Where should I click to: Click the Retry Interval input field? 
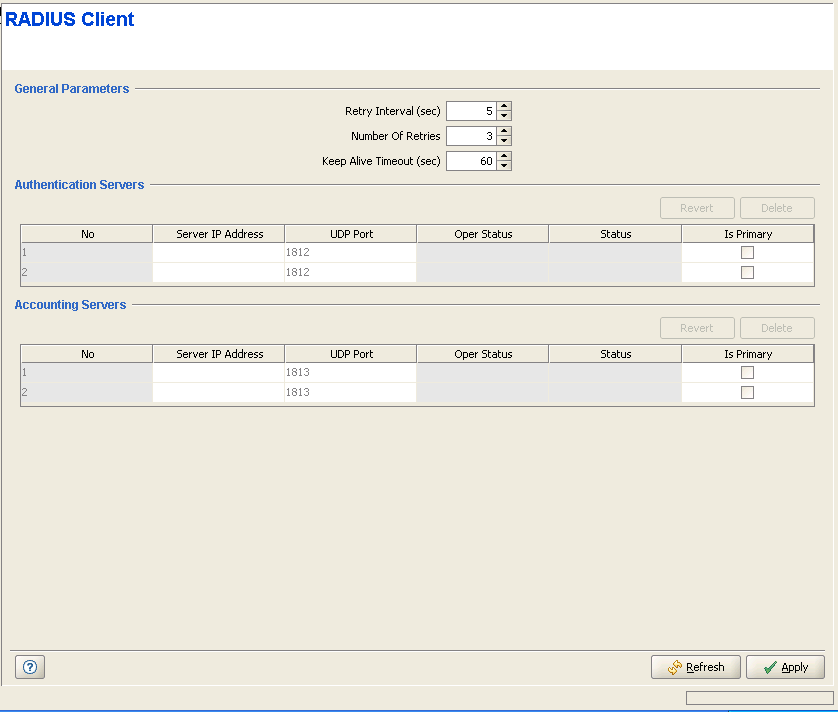coord(471,111)
